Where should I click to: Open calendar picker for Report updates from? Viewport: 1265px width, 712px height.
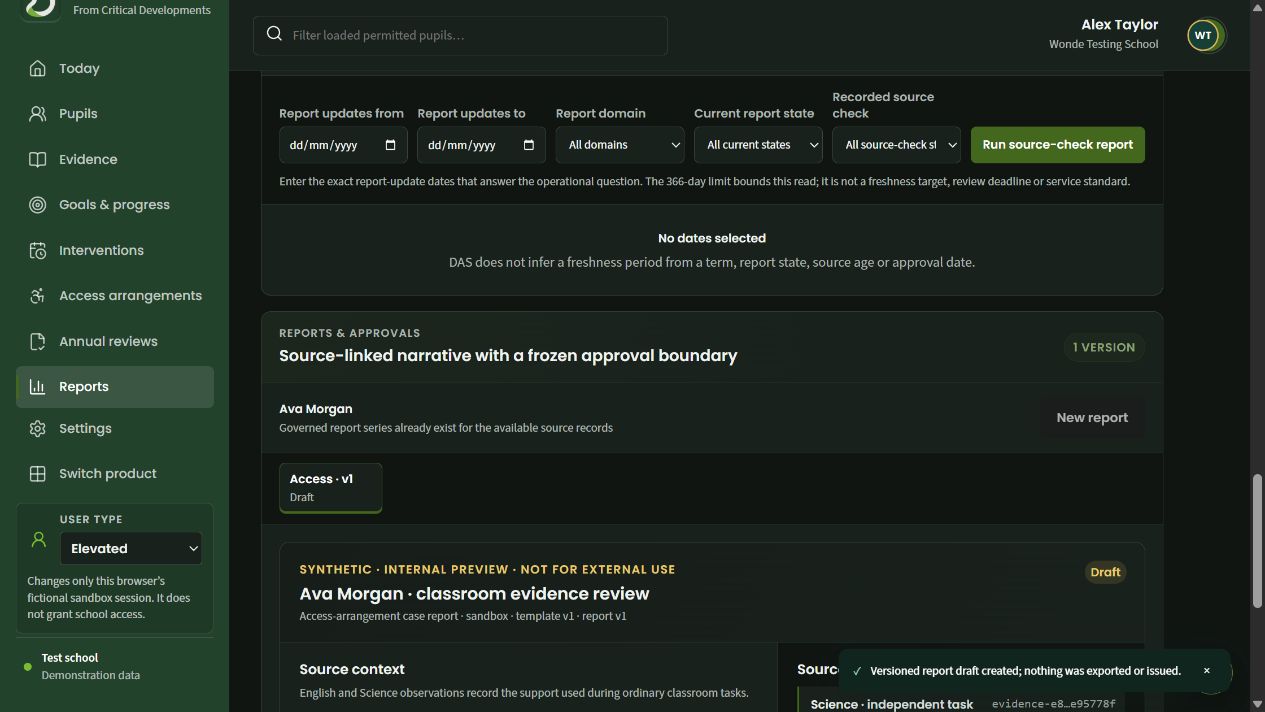390,145
